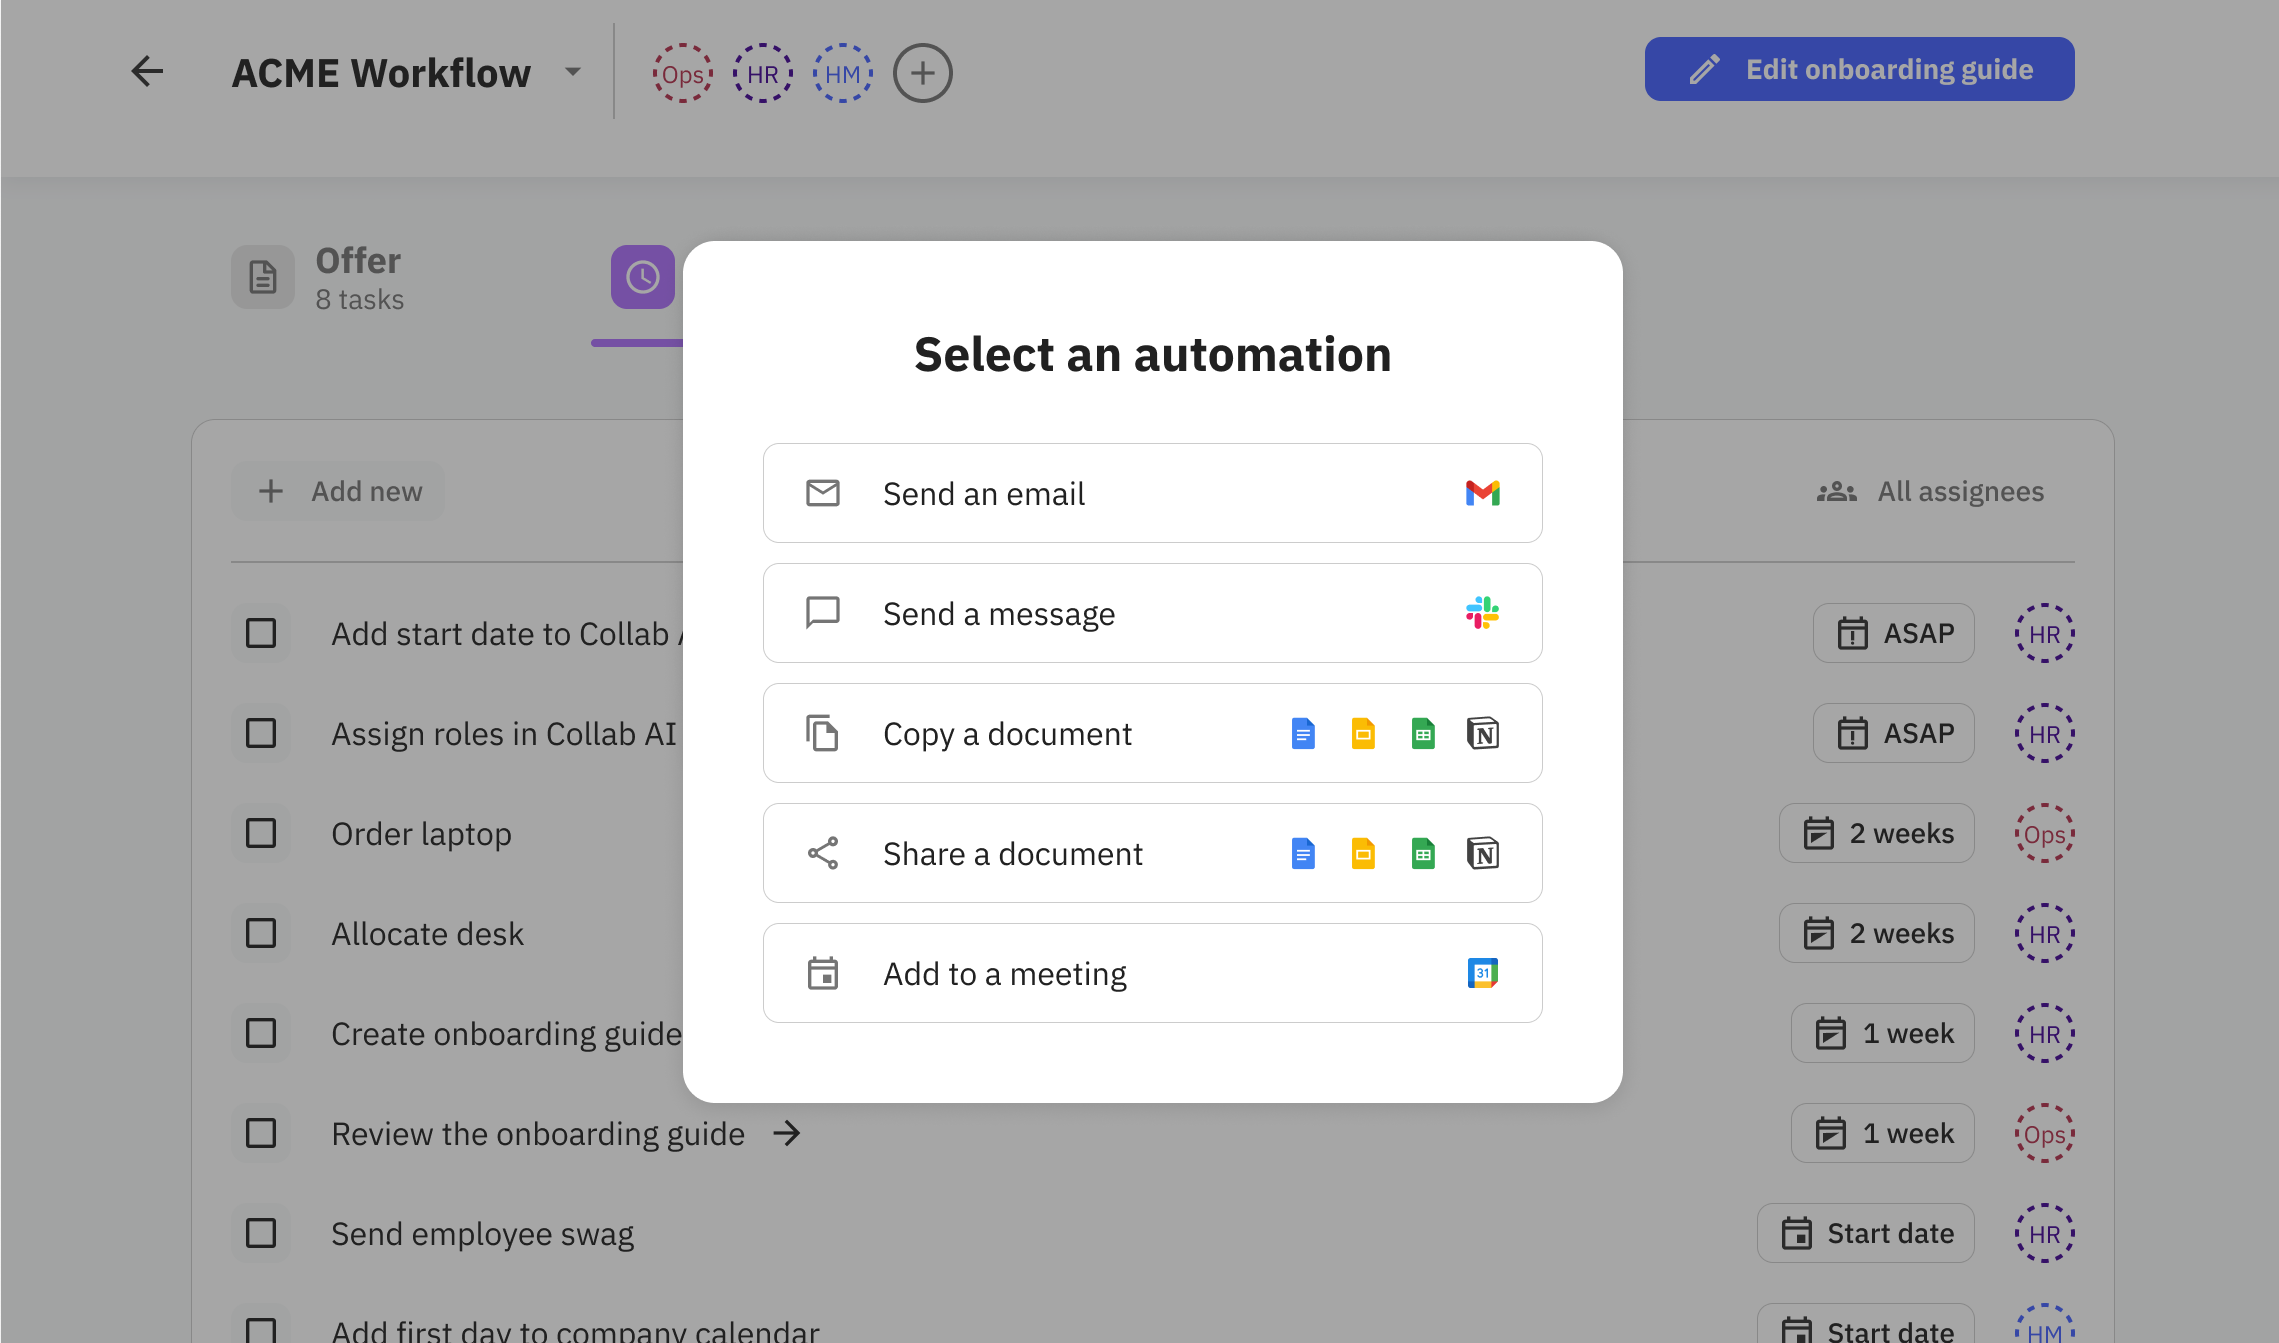Image resolution: width=2279 pixels, height=1343 pixels.
Task: Click the back arrow icon
Action: coord(147,71)
